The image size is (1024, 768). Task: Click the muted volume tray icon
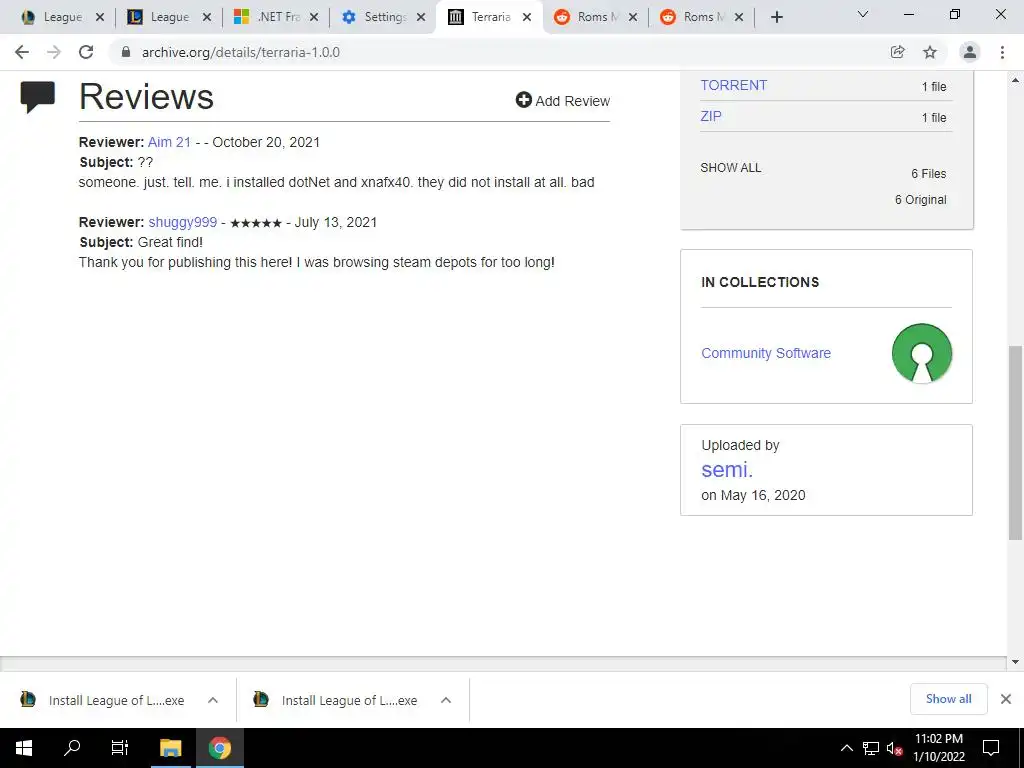pos(894,748)
